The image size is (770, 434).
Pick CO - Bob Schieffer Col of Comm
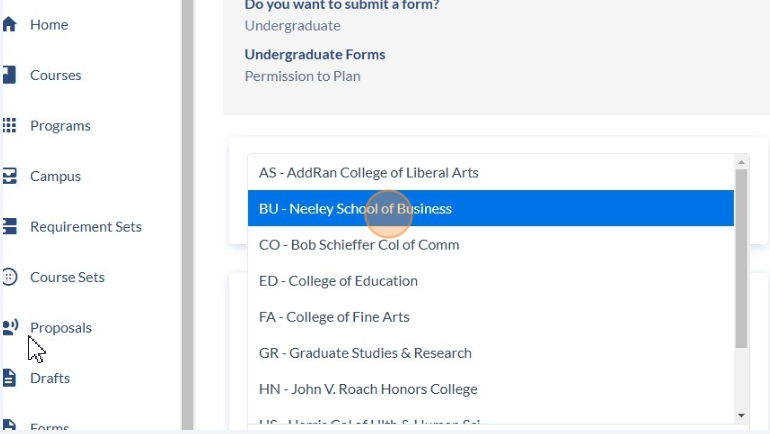pyautogui.click(x=491, y=244)
